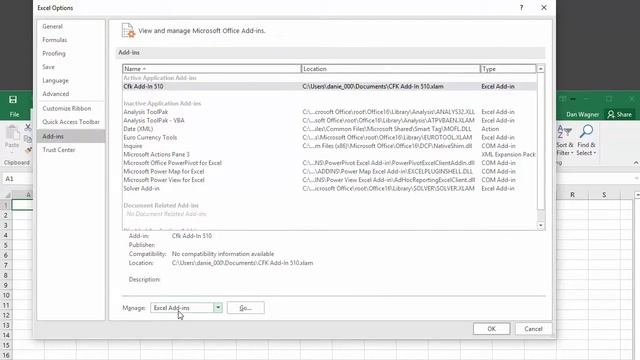Collapse the Excel ribbon with chevron
640x360 pixels.
point(636,163)
